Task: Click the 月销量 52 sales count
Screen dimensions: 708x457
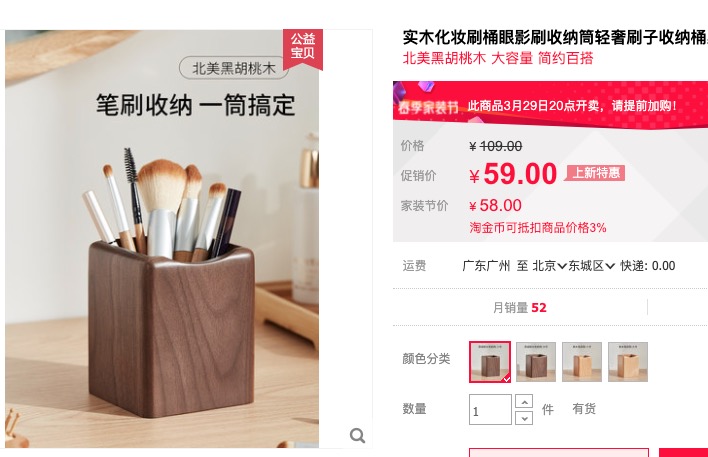Action: pos(519,308)
